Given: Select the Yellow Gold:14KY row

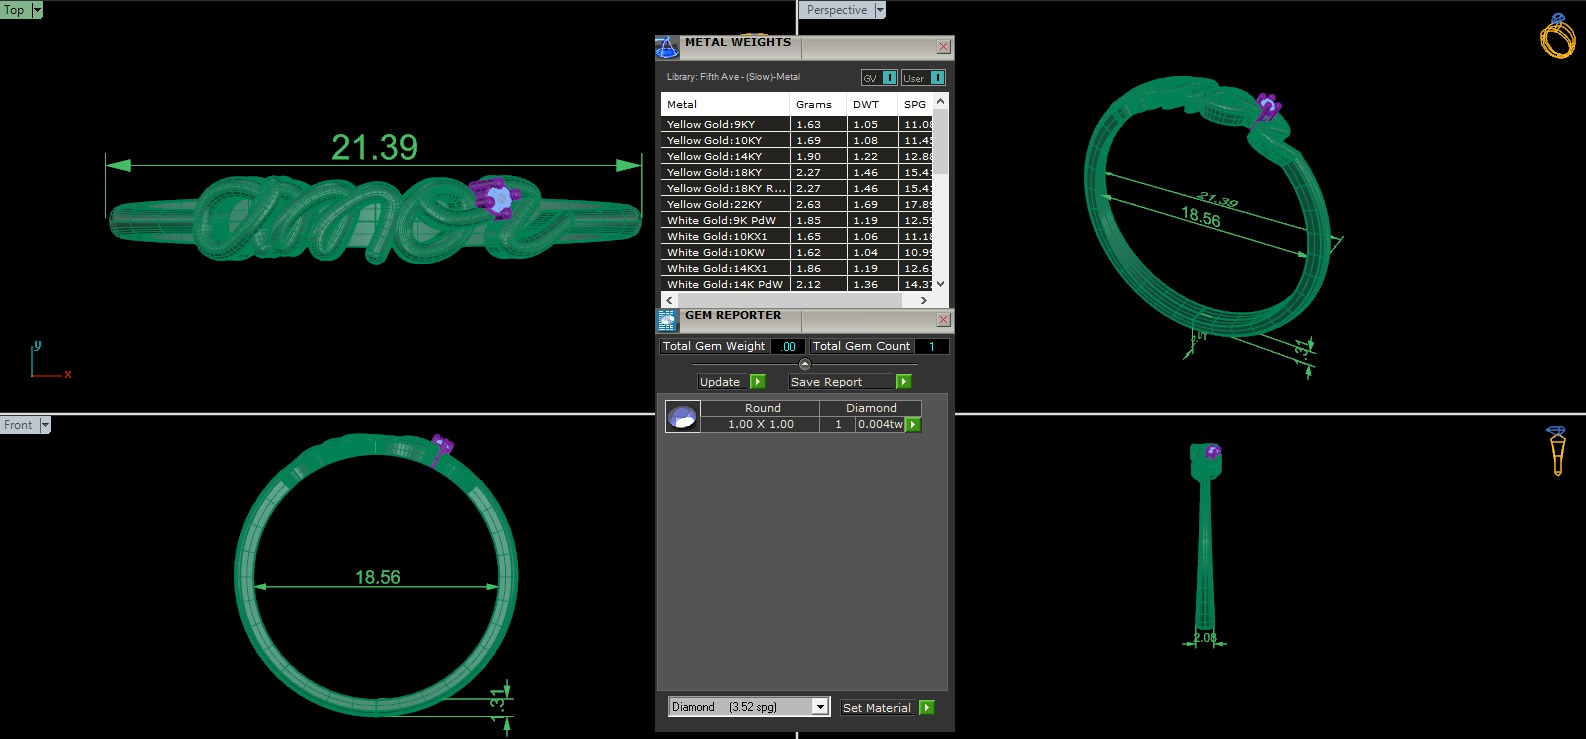Looking at the screenshot, I should click(797, 156).
